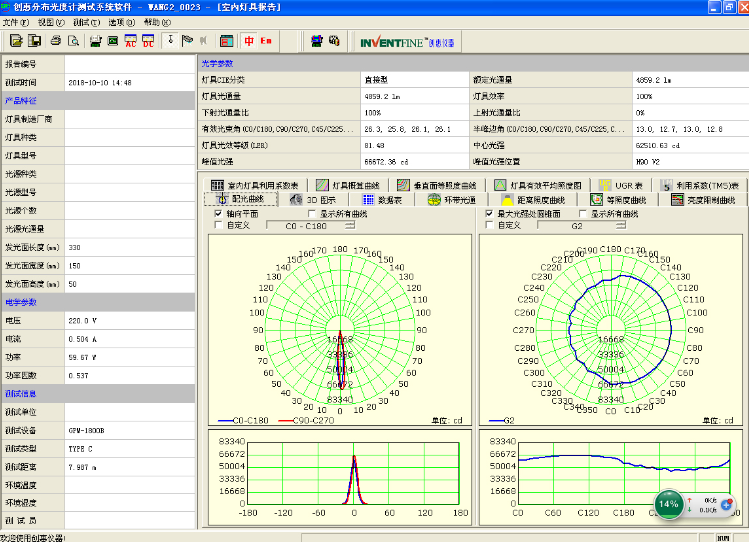Select the 配光曲线 tab
The height and width of the screenshot is (542, 749).
(x=241, y=199)
